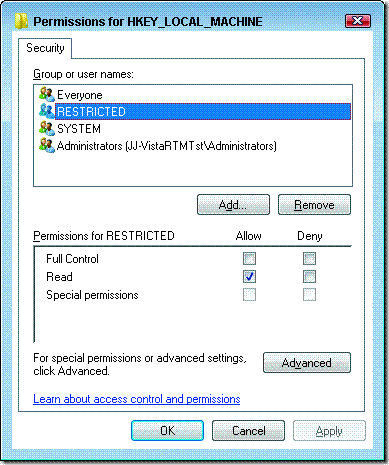Image resolution: width=389 pixels, height=465 pixels.
Task: Click the folder icon in title bar
Action: click(21, 21)
